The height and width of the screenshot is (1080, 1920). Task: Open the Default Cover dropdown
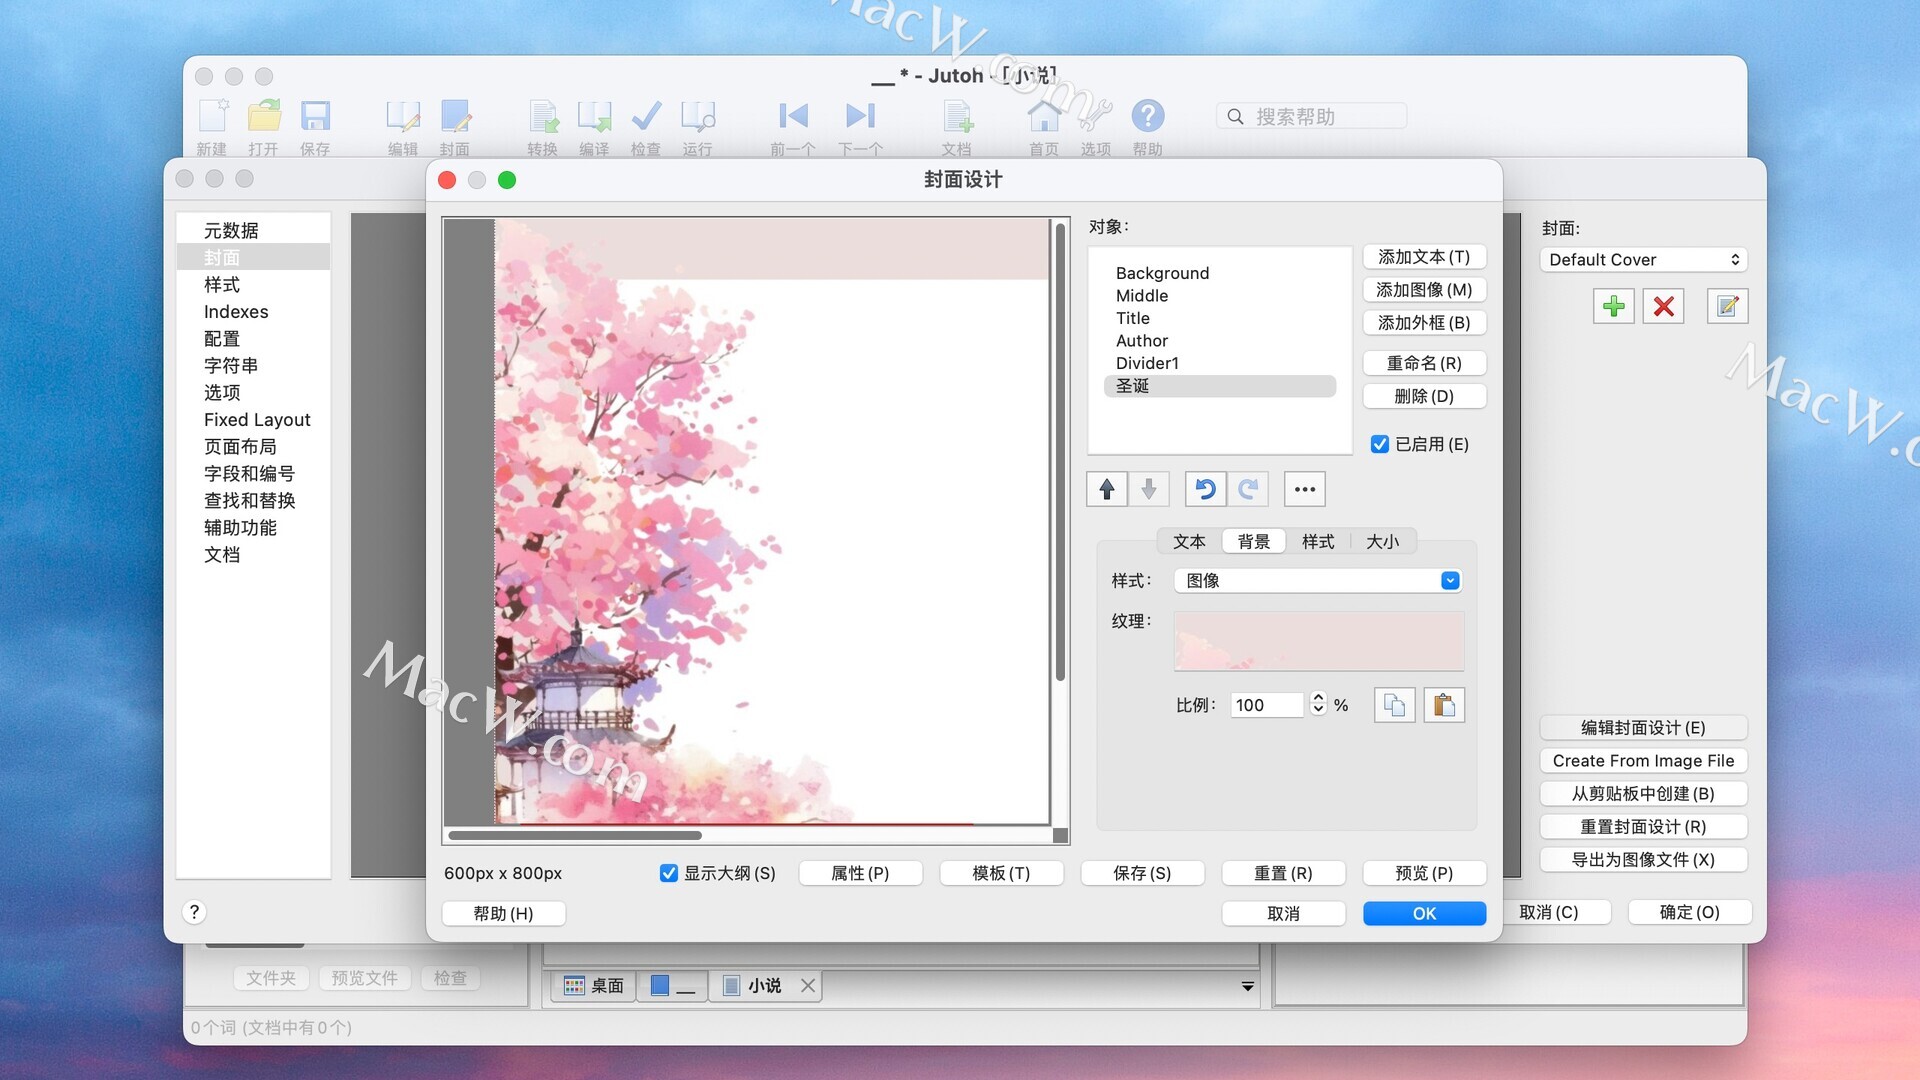(1643, 260)
